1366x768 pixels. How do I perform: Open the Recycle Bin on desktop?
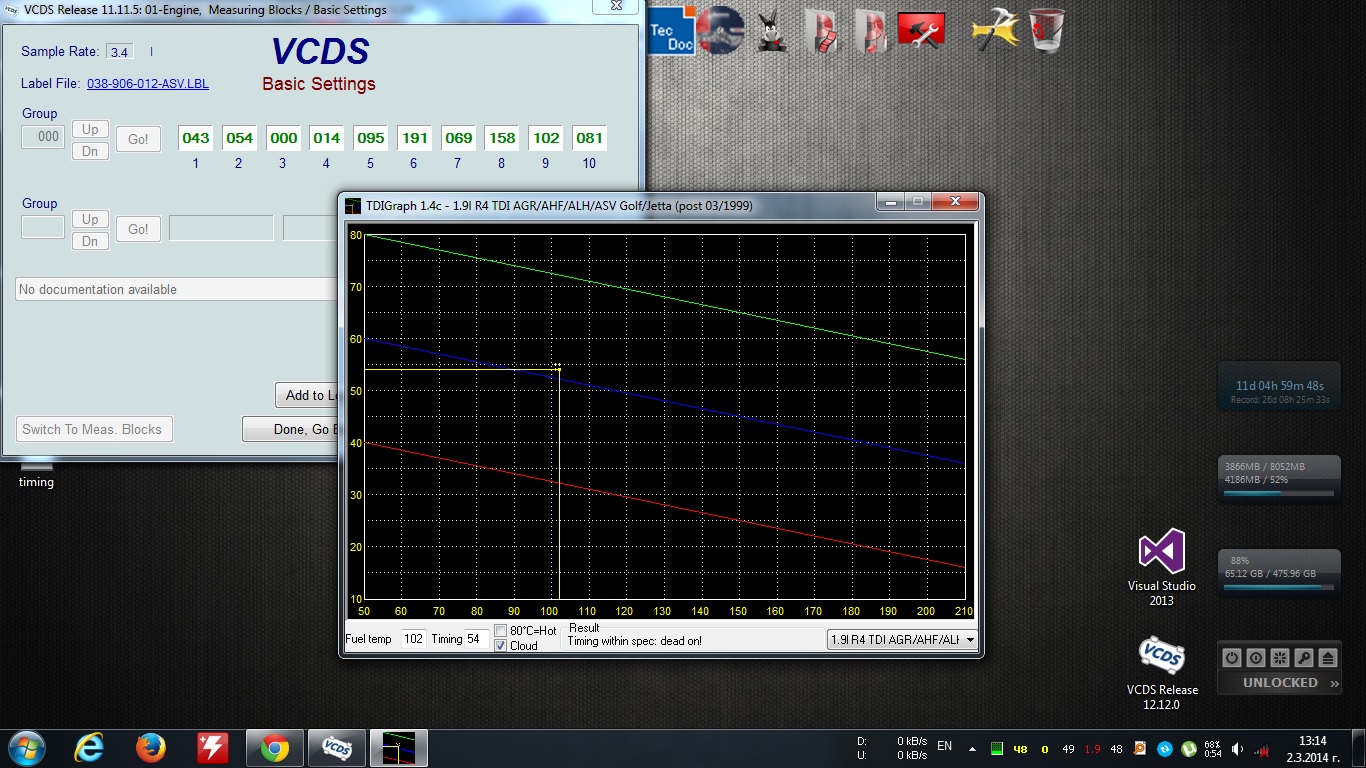tap(1046, 30)
